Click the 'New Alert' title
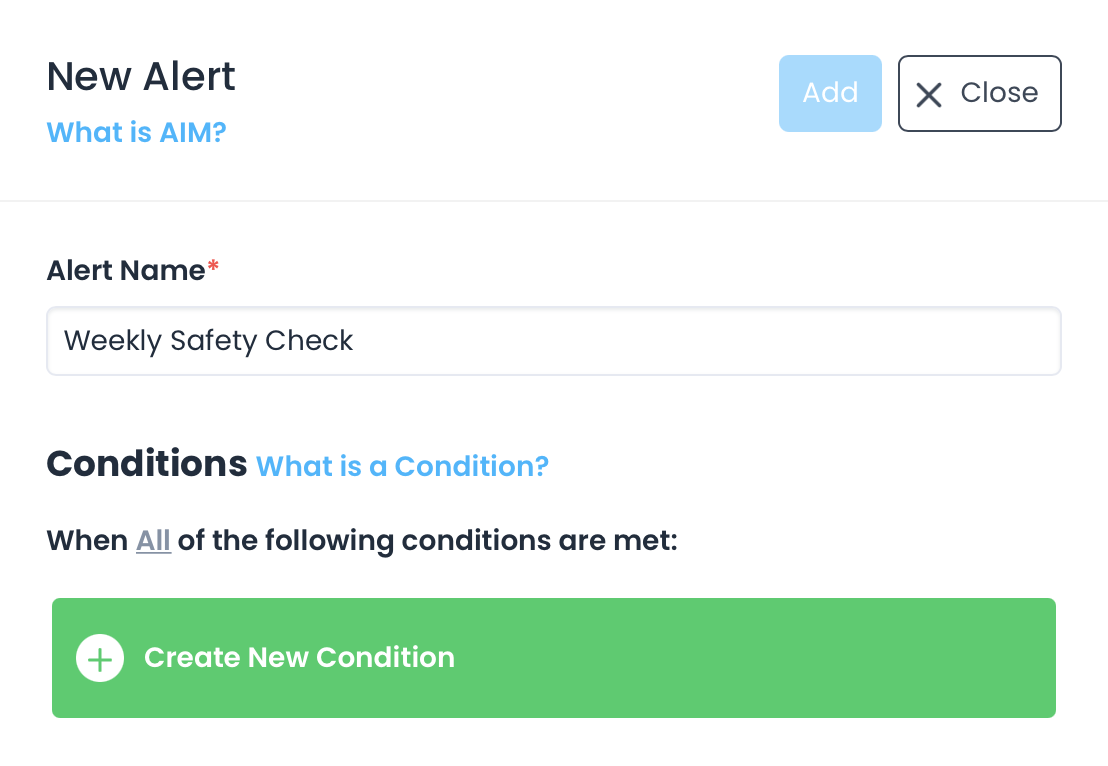The height and width of the screenshot is (766, 1108). 141,77
